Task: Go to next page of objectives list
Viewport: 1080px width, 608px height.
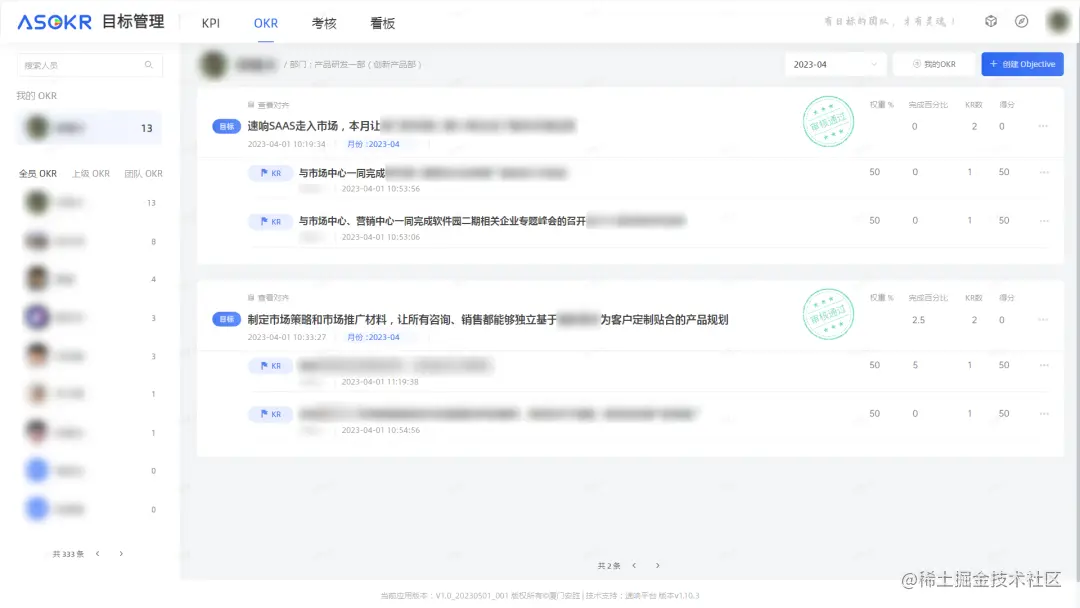Action: [658, 565]
